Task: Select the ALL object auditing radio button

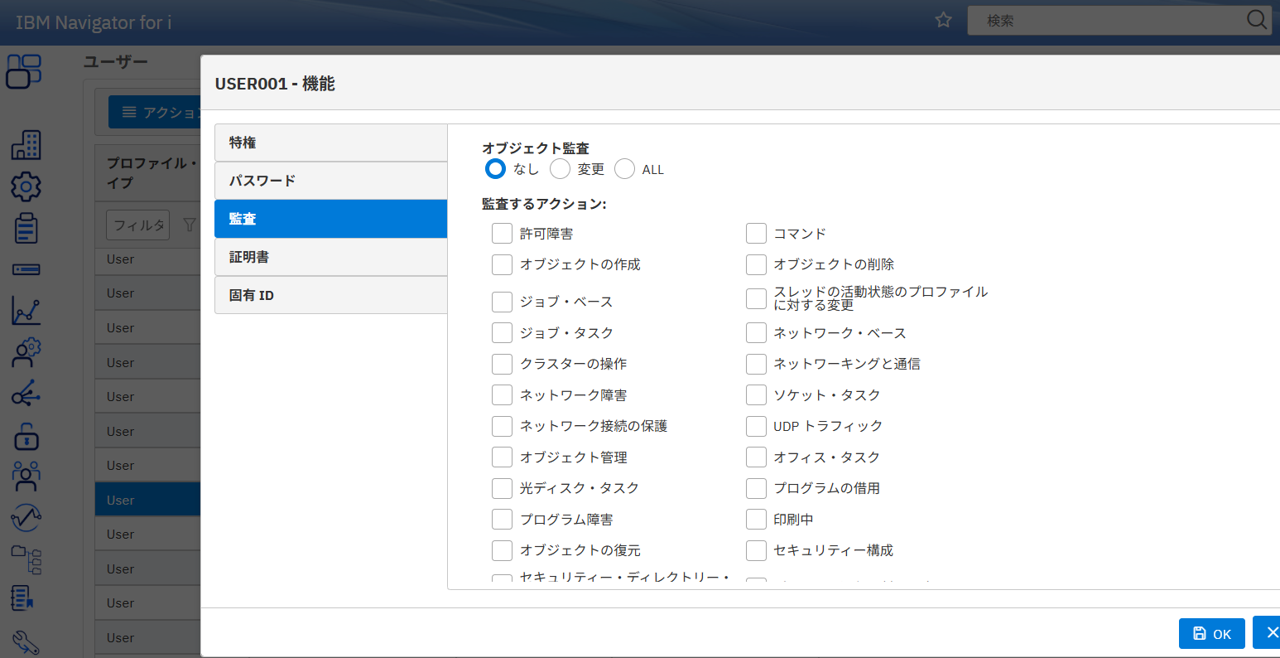Action: coord(625,169)
